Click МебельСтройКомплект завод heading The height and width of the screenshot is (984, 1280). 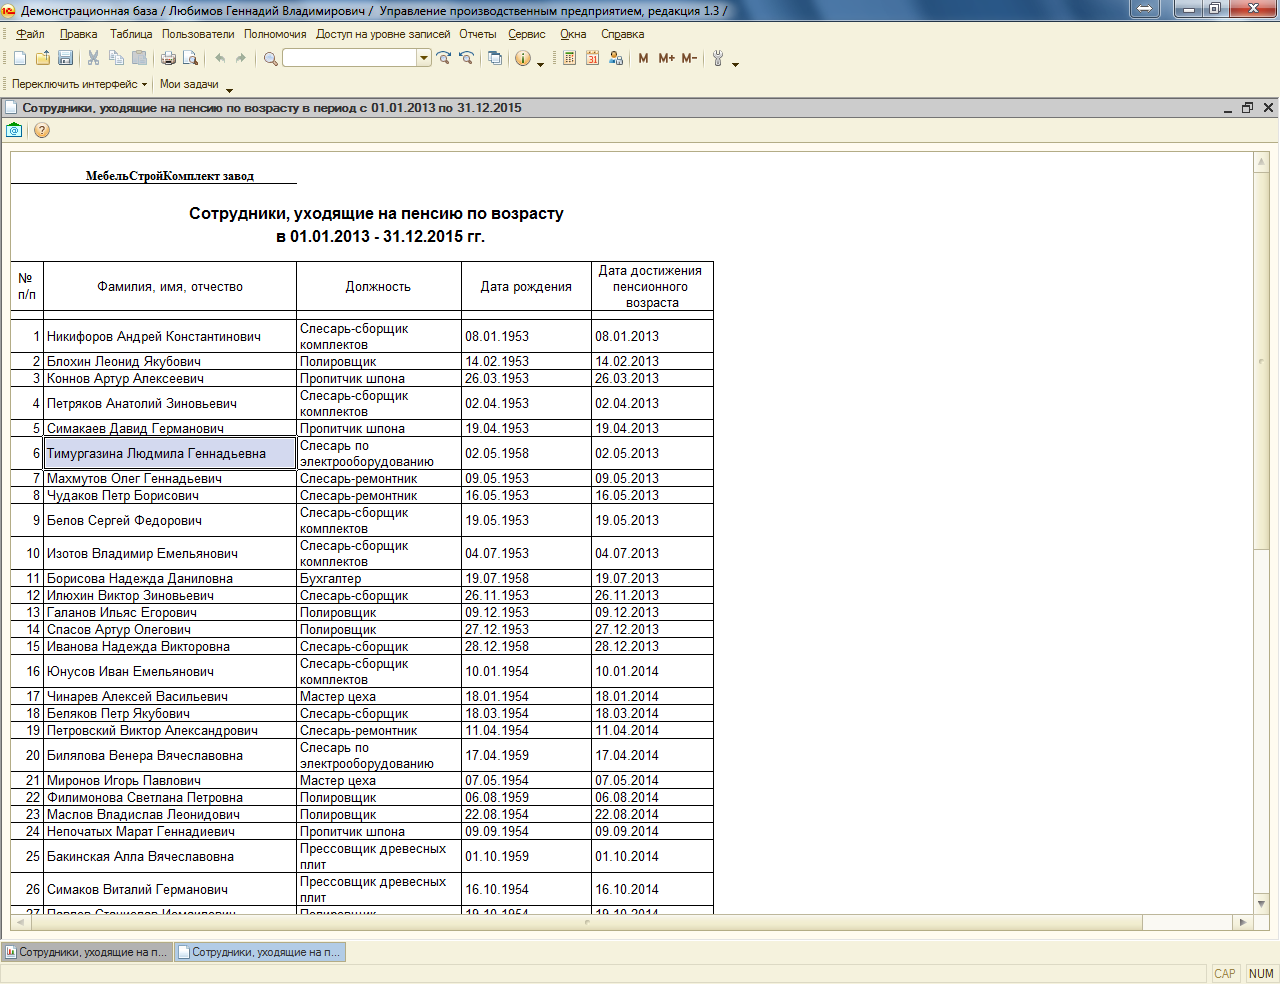[x=170, y=176]
